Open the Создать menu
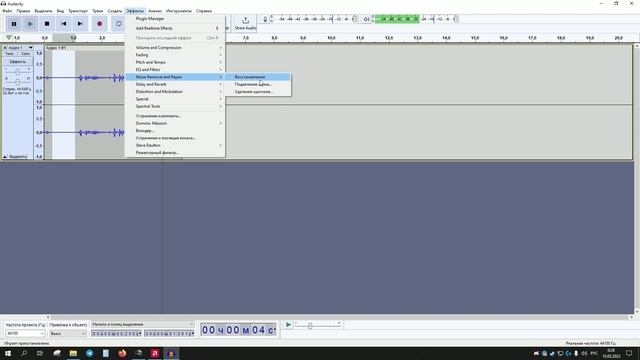 [x=115, y=11]
